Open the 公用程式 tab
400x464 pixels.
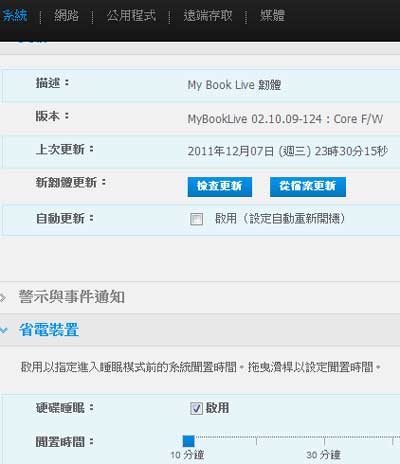point(131,16)
